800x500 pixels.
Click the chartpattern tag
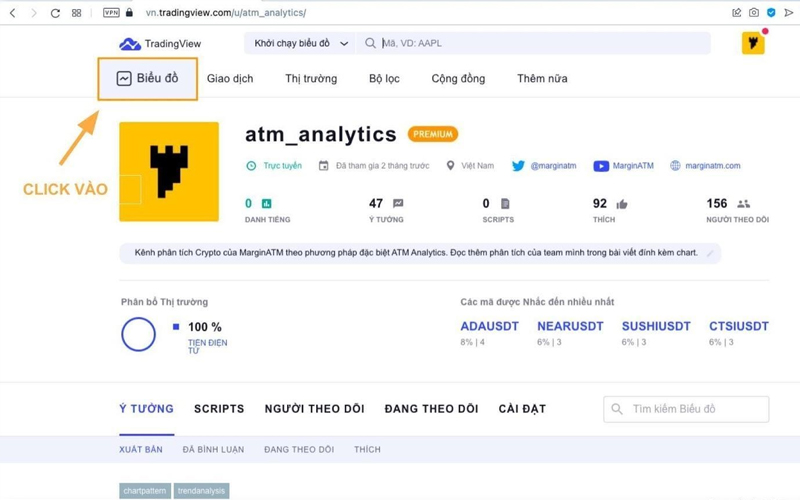tap(145, 491)
